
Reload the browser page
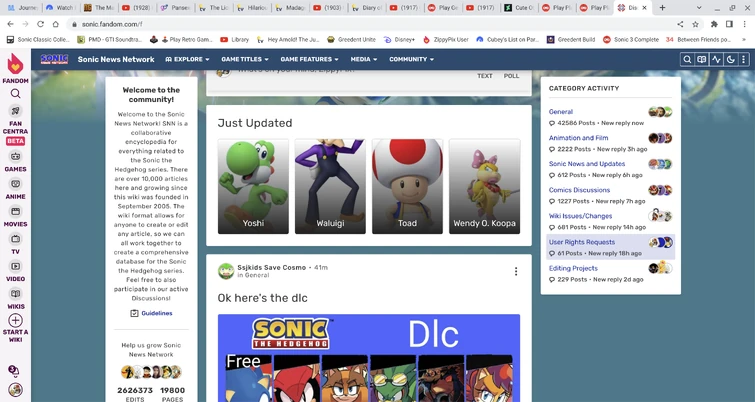(x=40, y=24)
